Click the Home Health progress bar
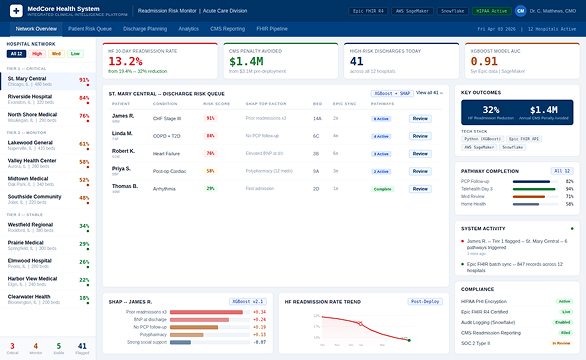 tap(535, 204)
